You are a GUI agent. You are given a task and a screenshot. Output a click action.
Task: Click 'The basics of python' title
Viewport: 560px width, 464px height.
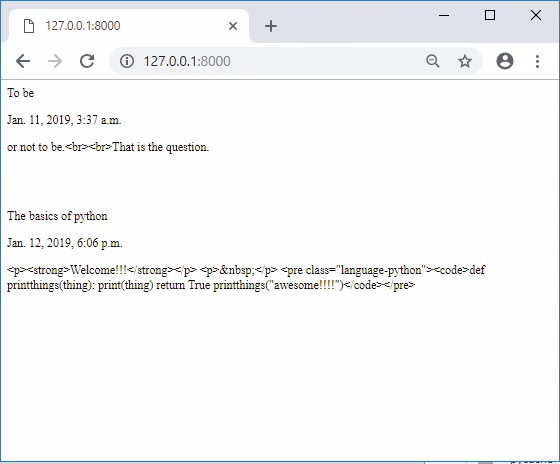click(57, 216)
